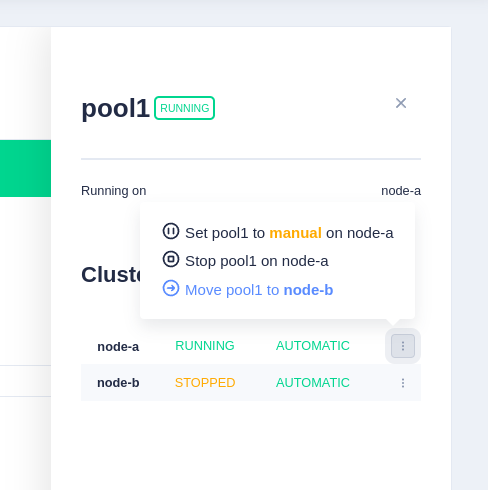Choose Stop pool1 on node-a option
This screenshot has width=488, height=490.
coord(245,260)
